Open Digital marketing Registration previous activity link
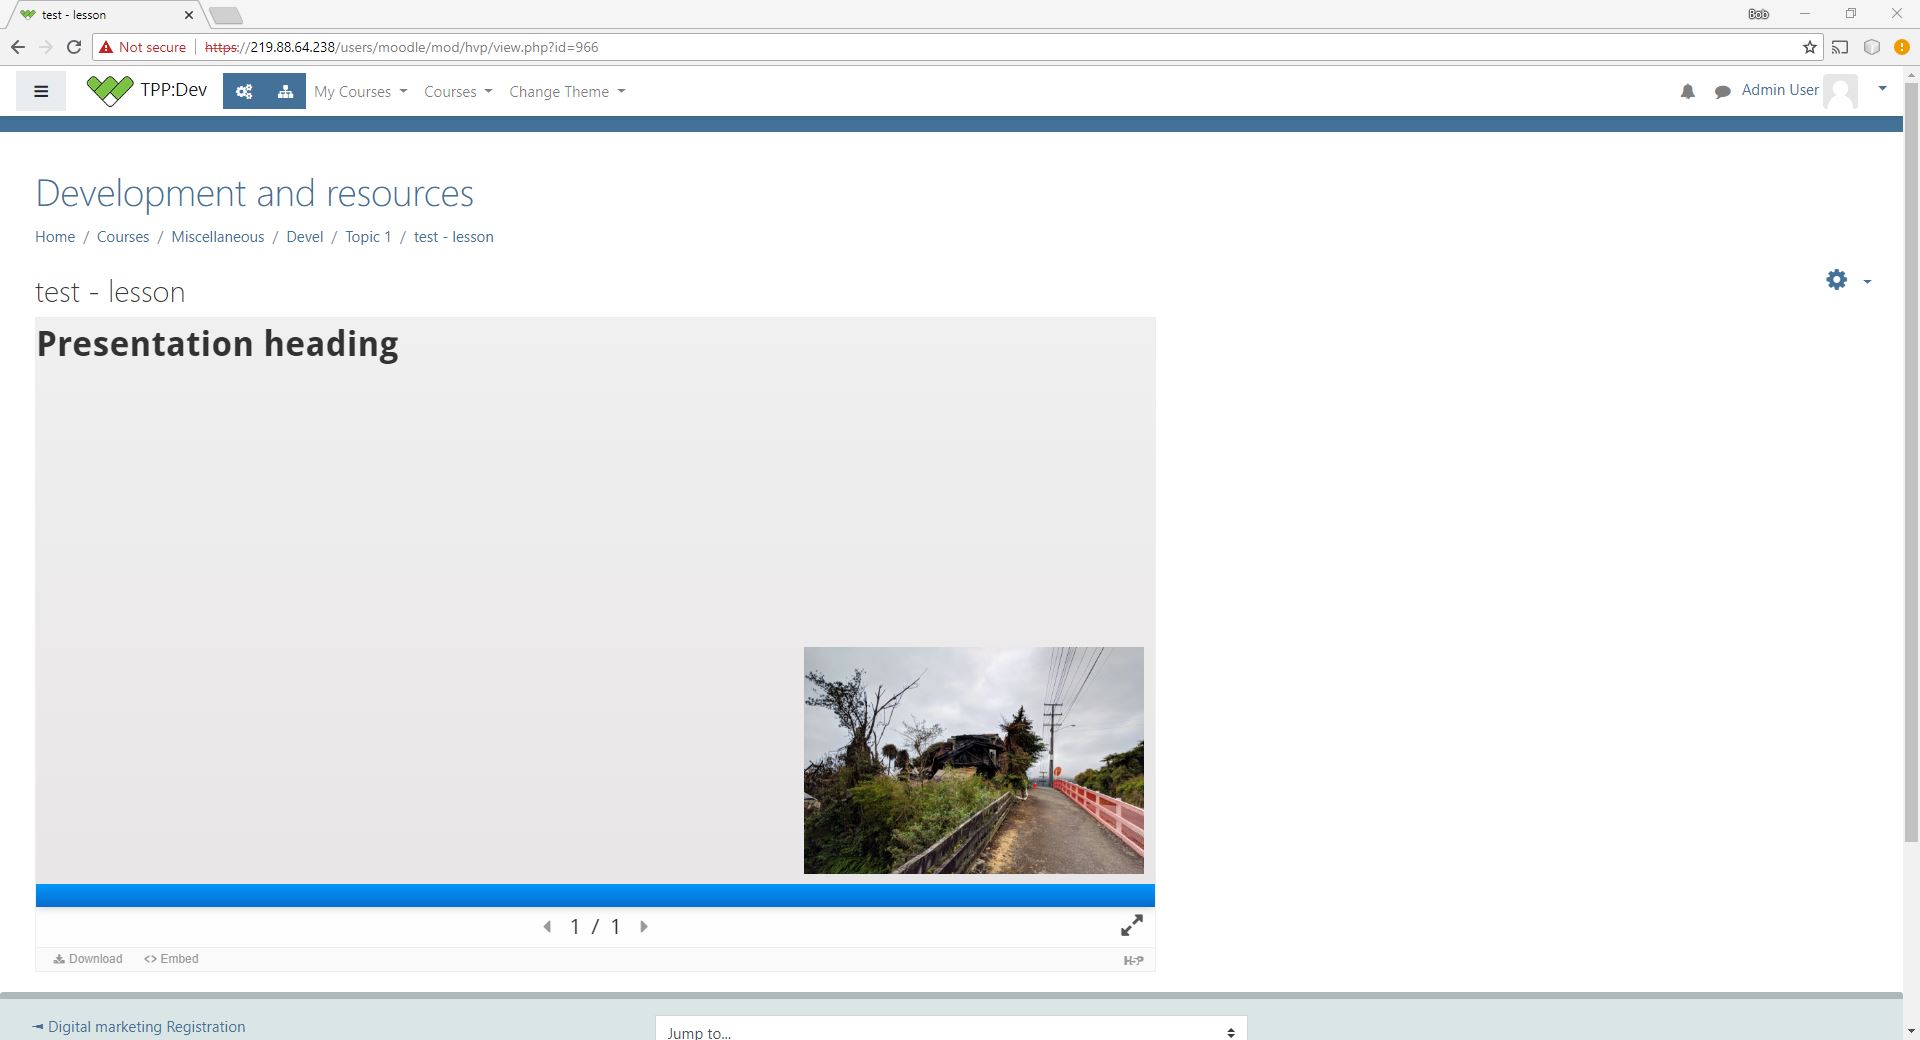This screenshot has height=1040, width=1920. pyautogui.click(x=139, y=1027)
